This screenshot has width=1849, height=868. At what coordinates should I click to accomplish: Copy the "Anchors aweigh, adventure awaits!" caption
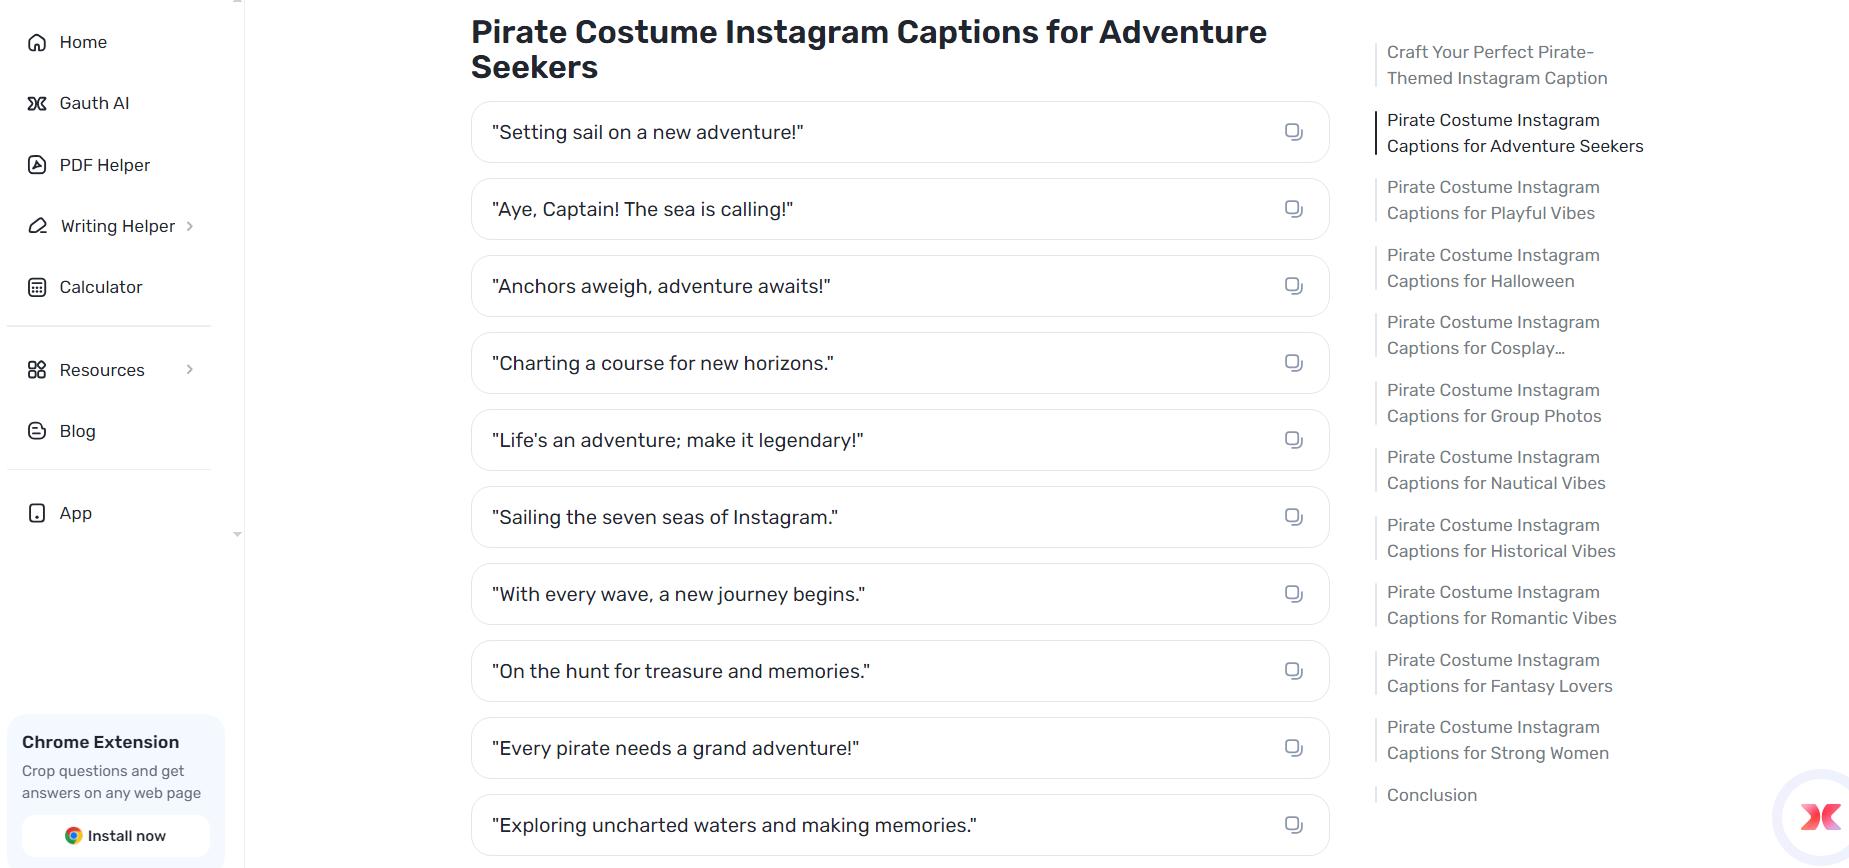[1293, 285]
